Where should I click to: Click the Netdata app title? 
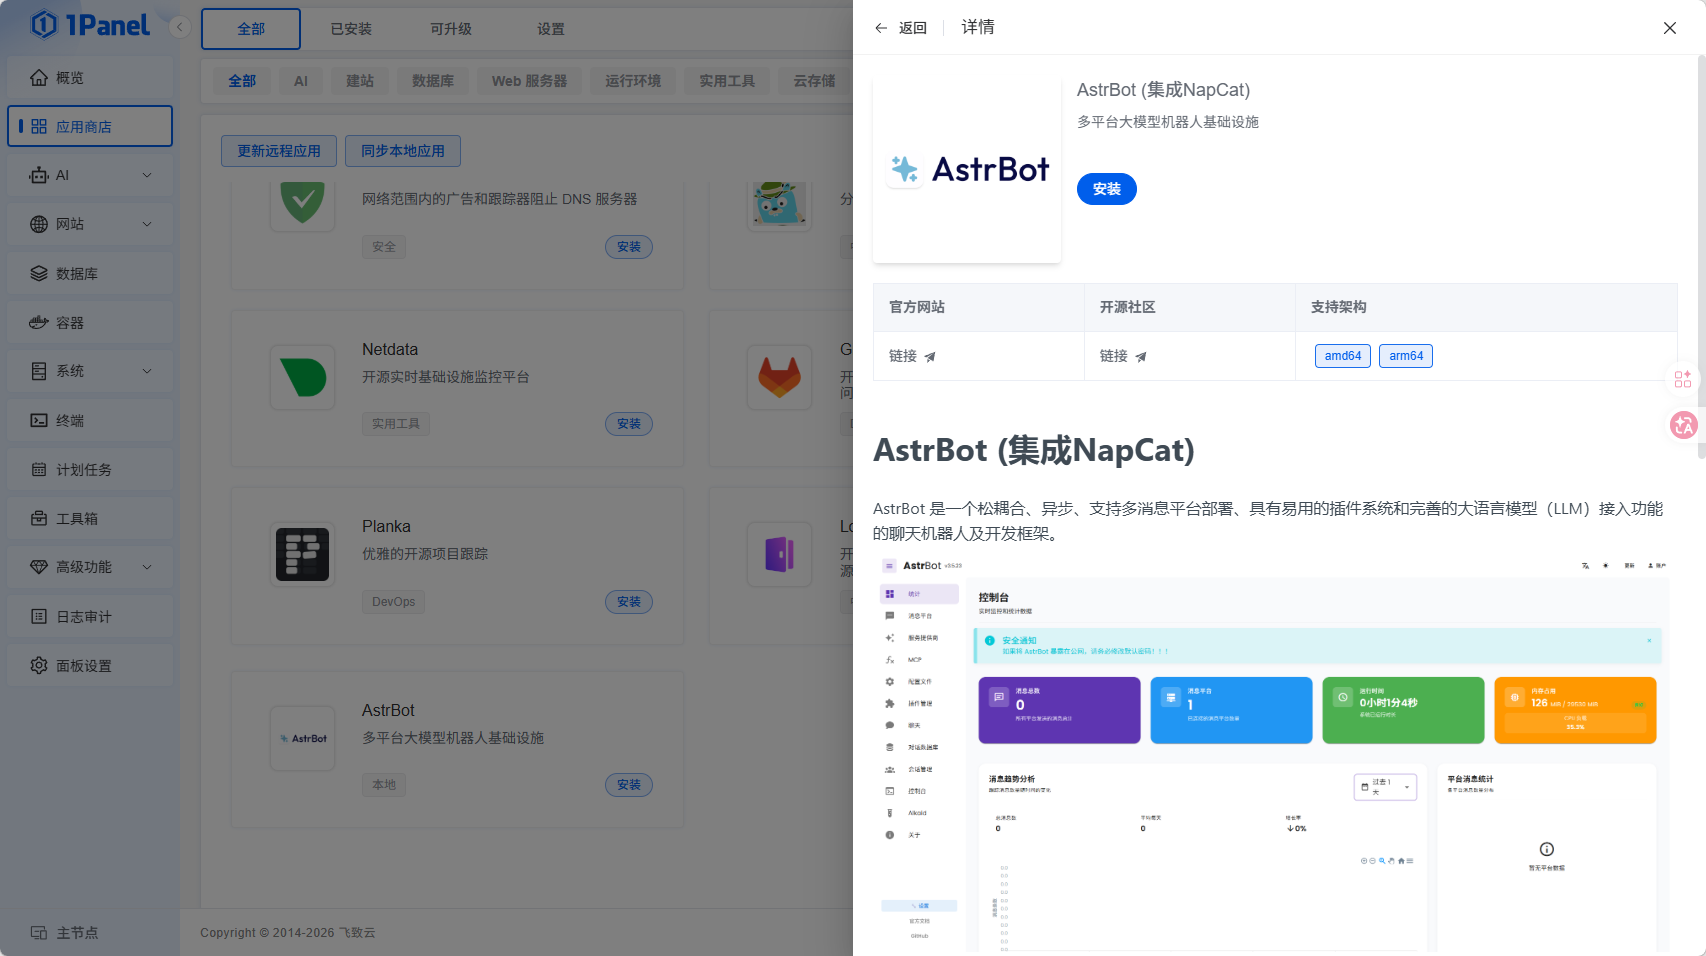click(x=390, y=349)
